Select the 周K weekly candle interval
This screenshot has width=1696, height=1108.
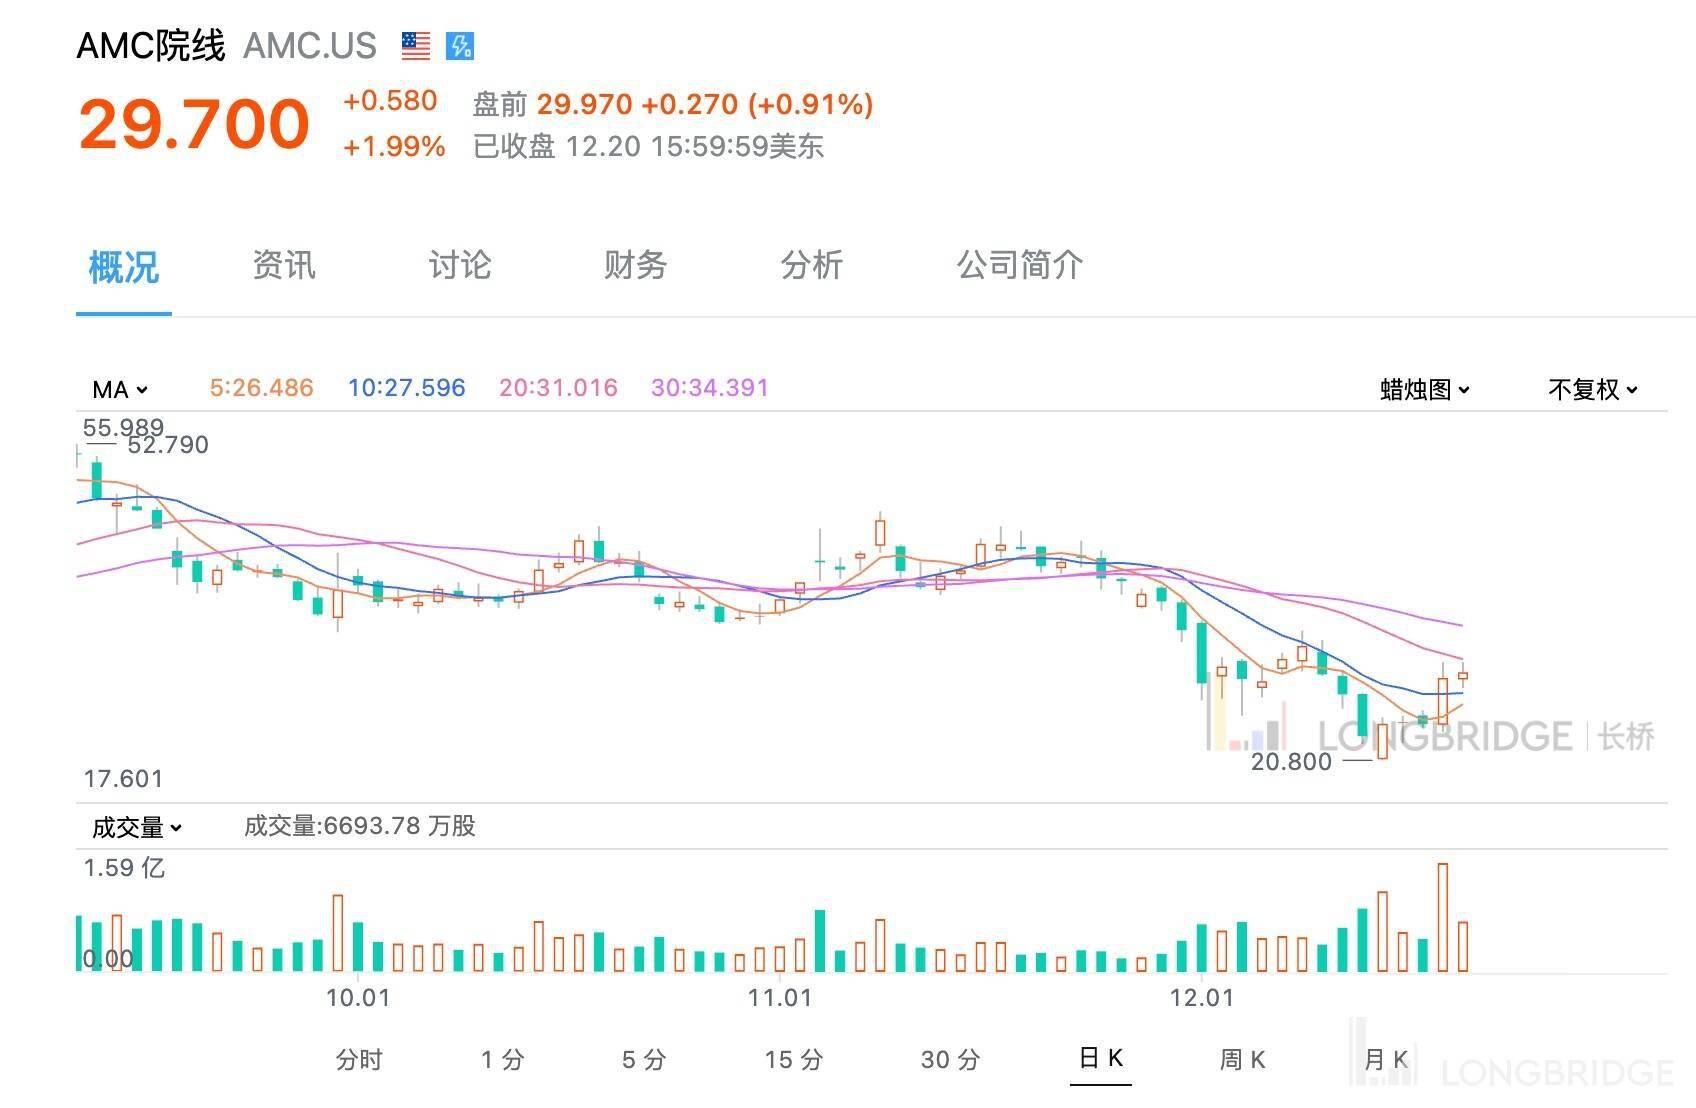1243,1059
